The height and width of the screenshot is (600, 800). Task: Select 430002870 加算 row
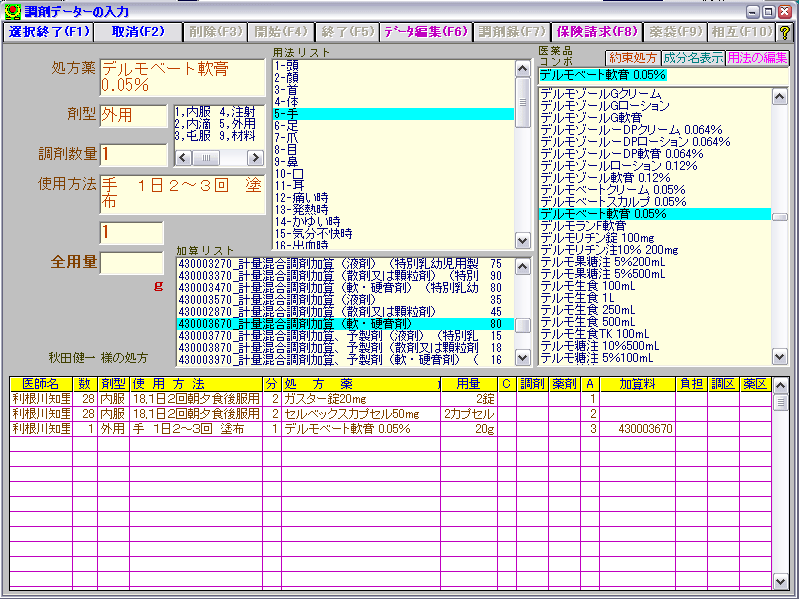(x=345, y=312)
